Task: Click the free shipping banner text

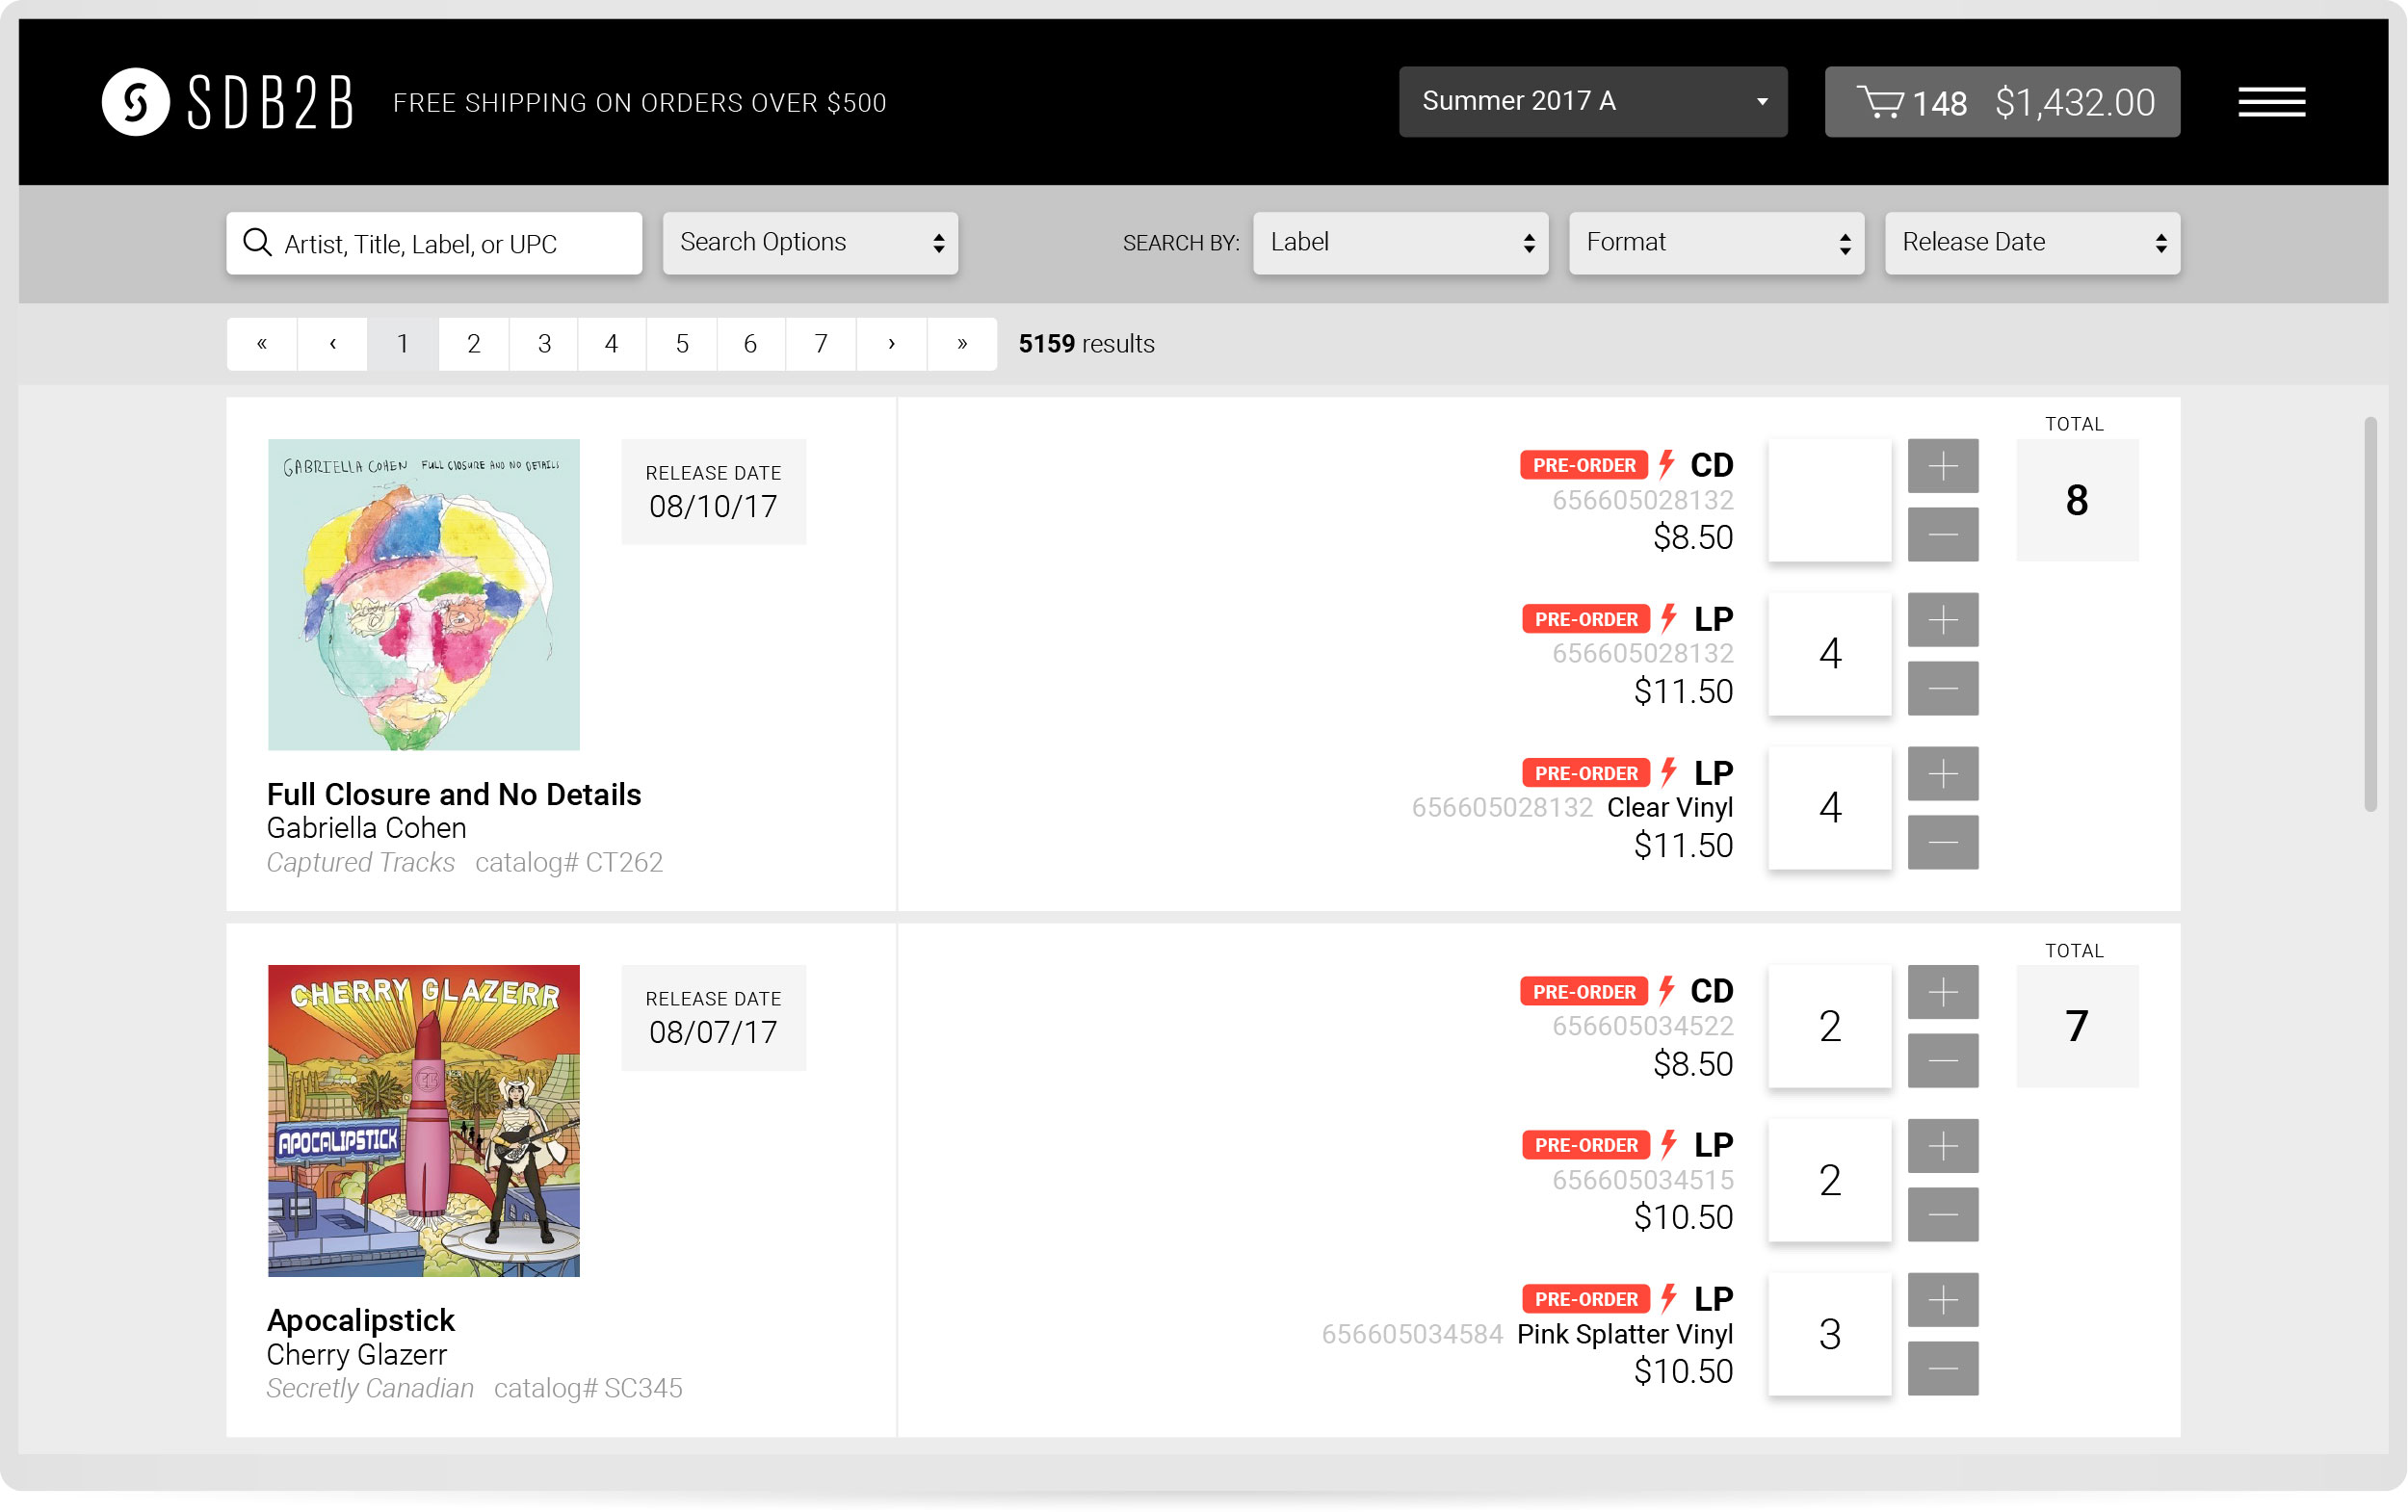Action: coord(640,102)
